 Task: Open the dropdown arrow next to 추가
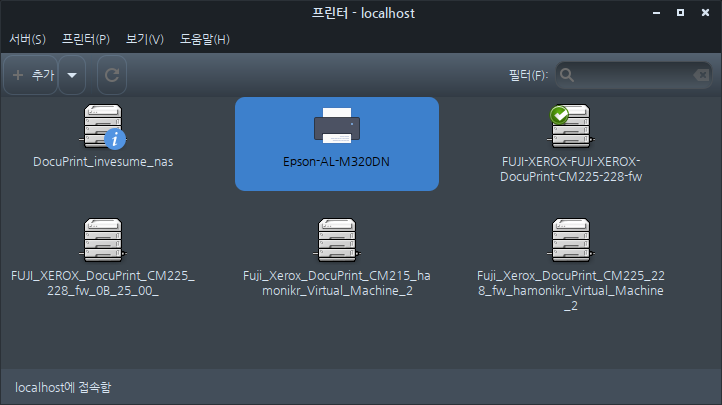click(x=72, y=75)
